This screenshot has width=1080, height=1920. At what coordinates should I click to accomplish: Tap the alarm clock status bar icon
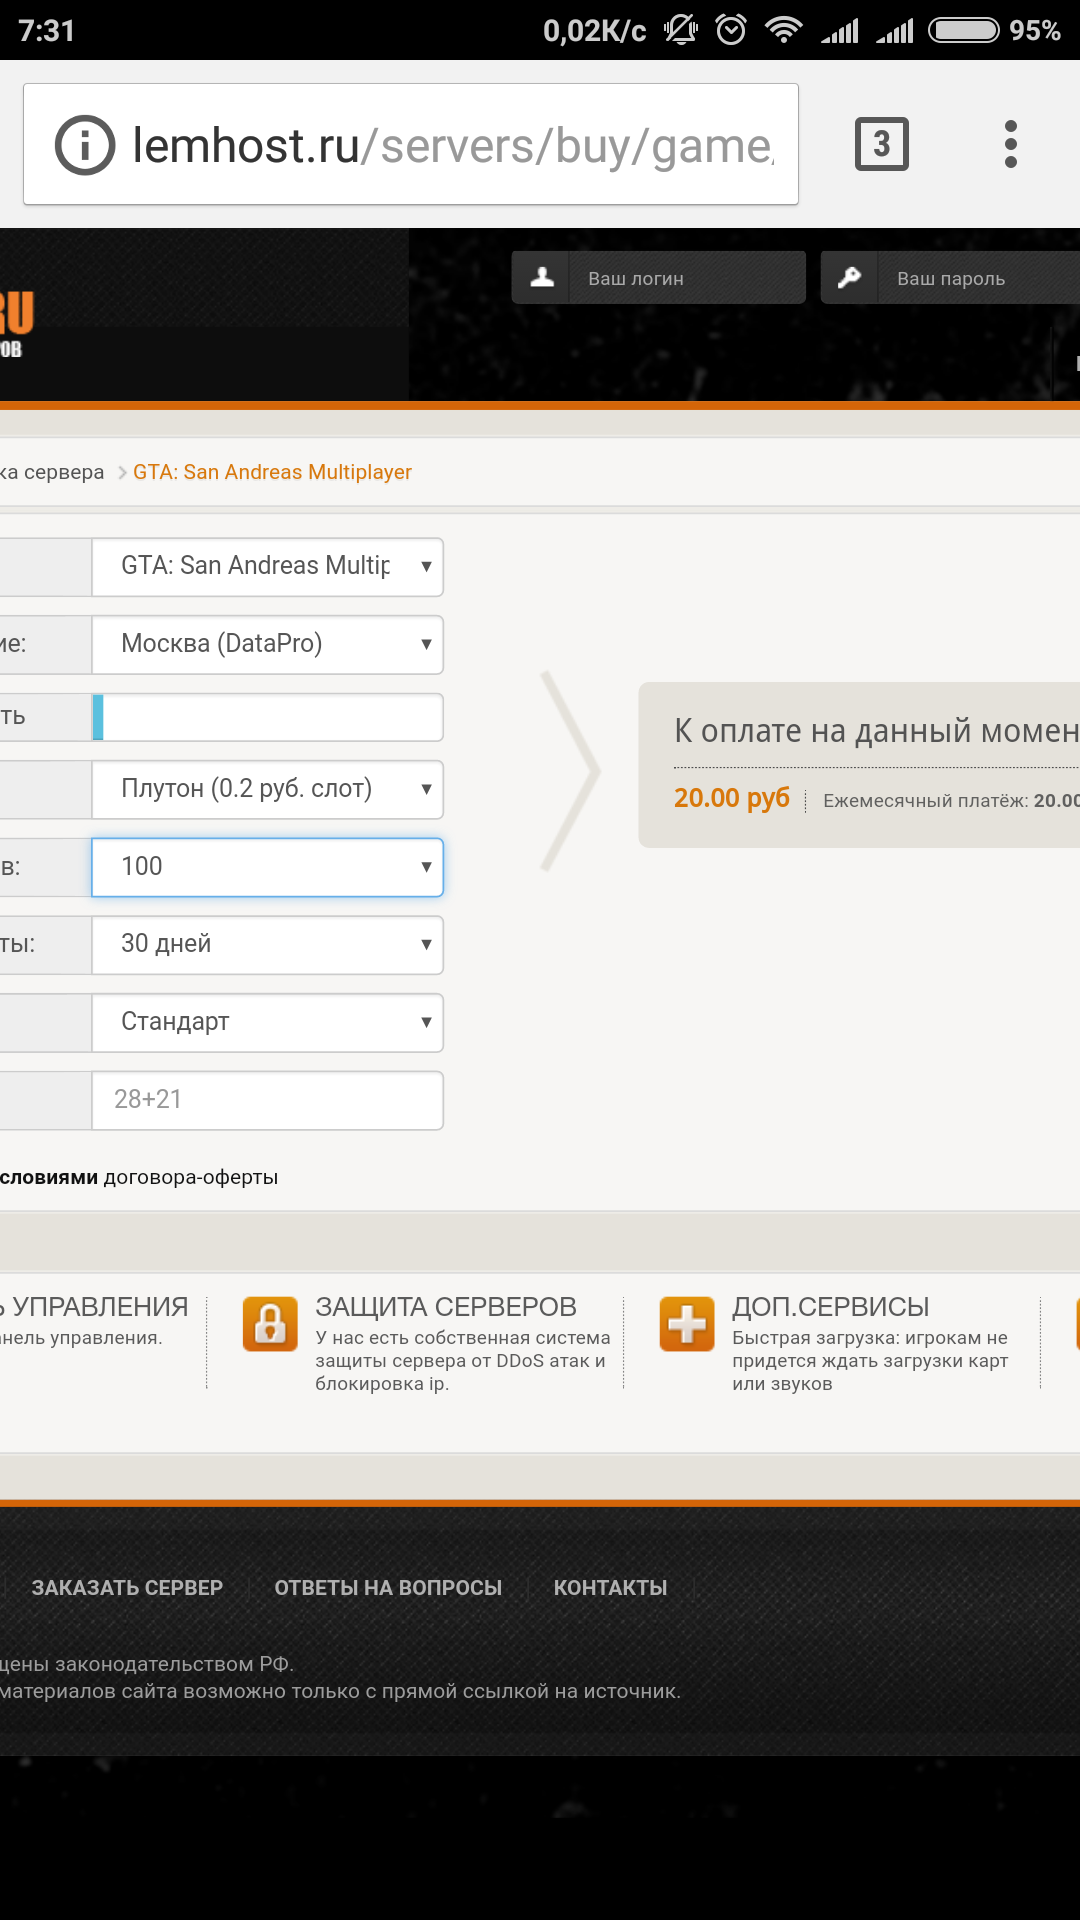click(x=731, y=30)
